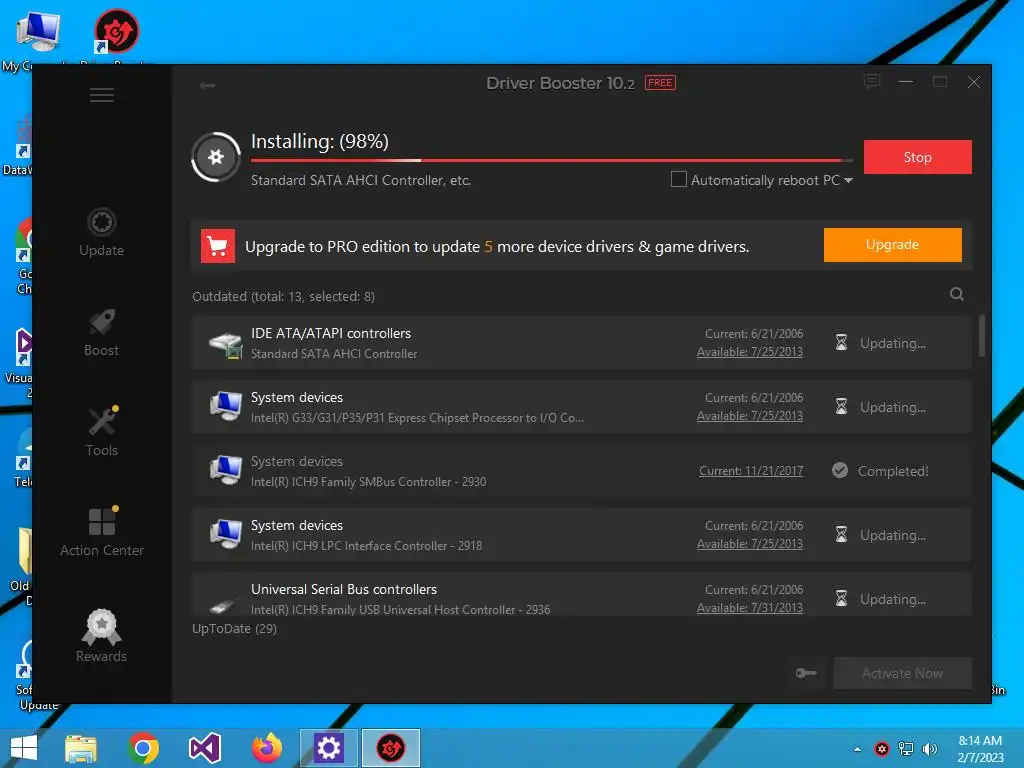Open Available: 7/25/2013 link for SATA AHCI
This screenshot has width=1024, height=768.
click(750, 352)
